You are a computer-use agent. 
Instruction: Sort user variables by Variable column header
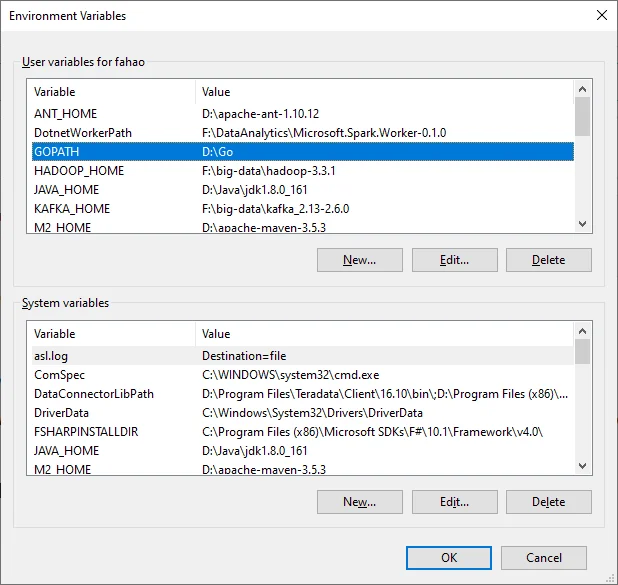110,92
